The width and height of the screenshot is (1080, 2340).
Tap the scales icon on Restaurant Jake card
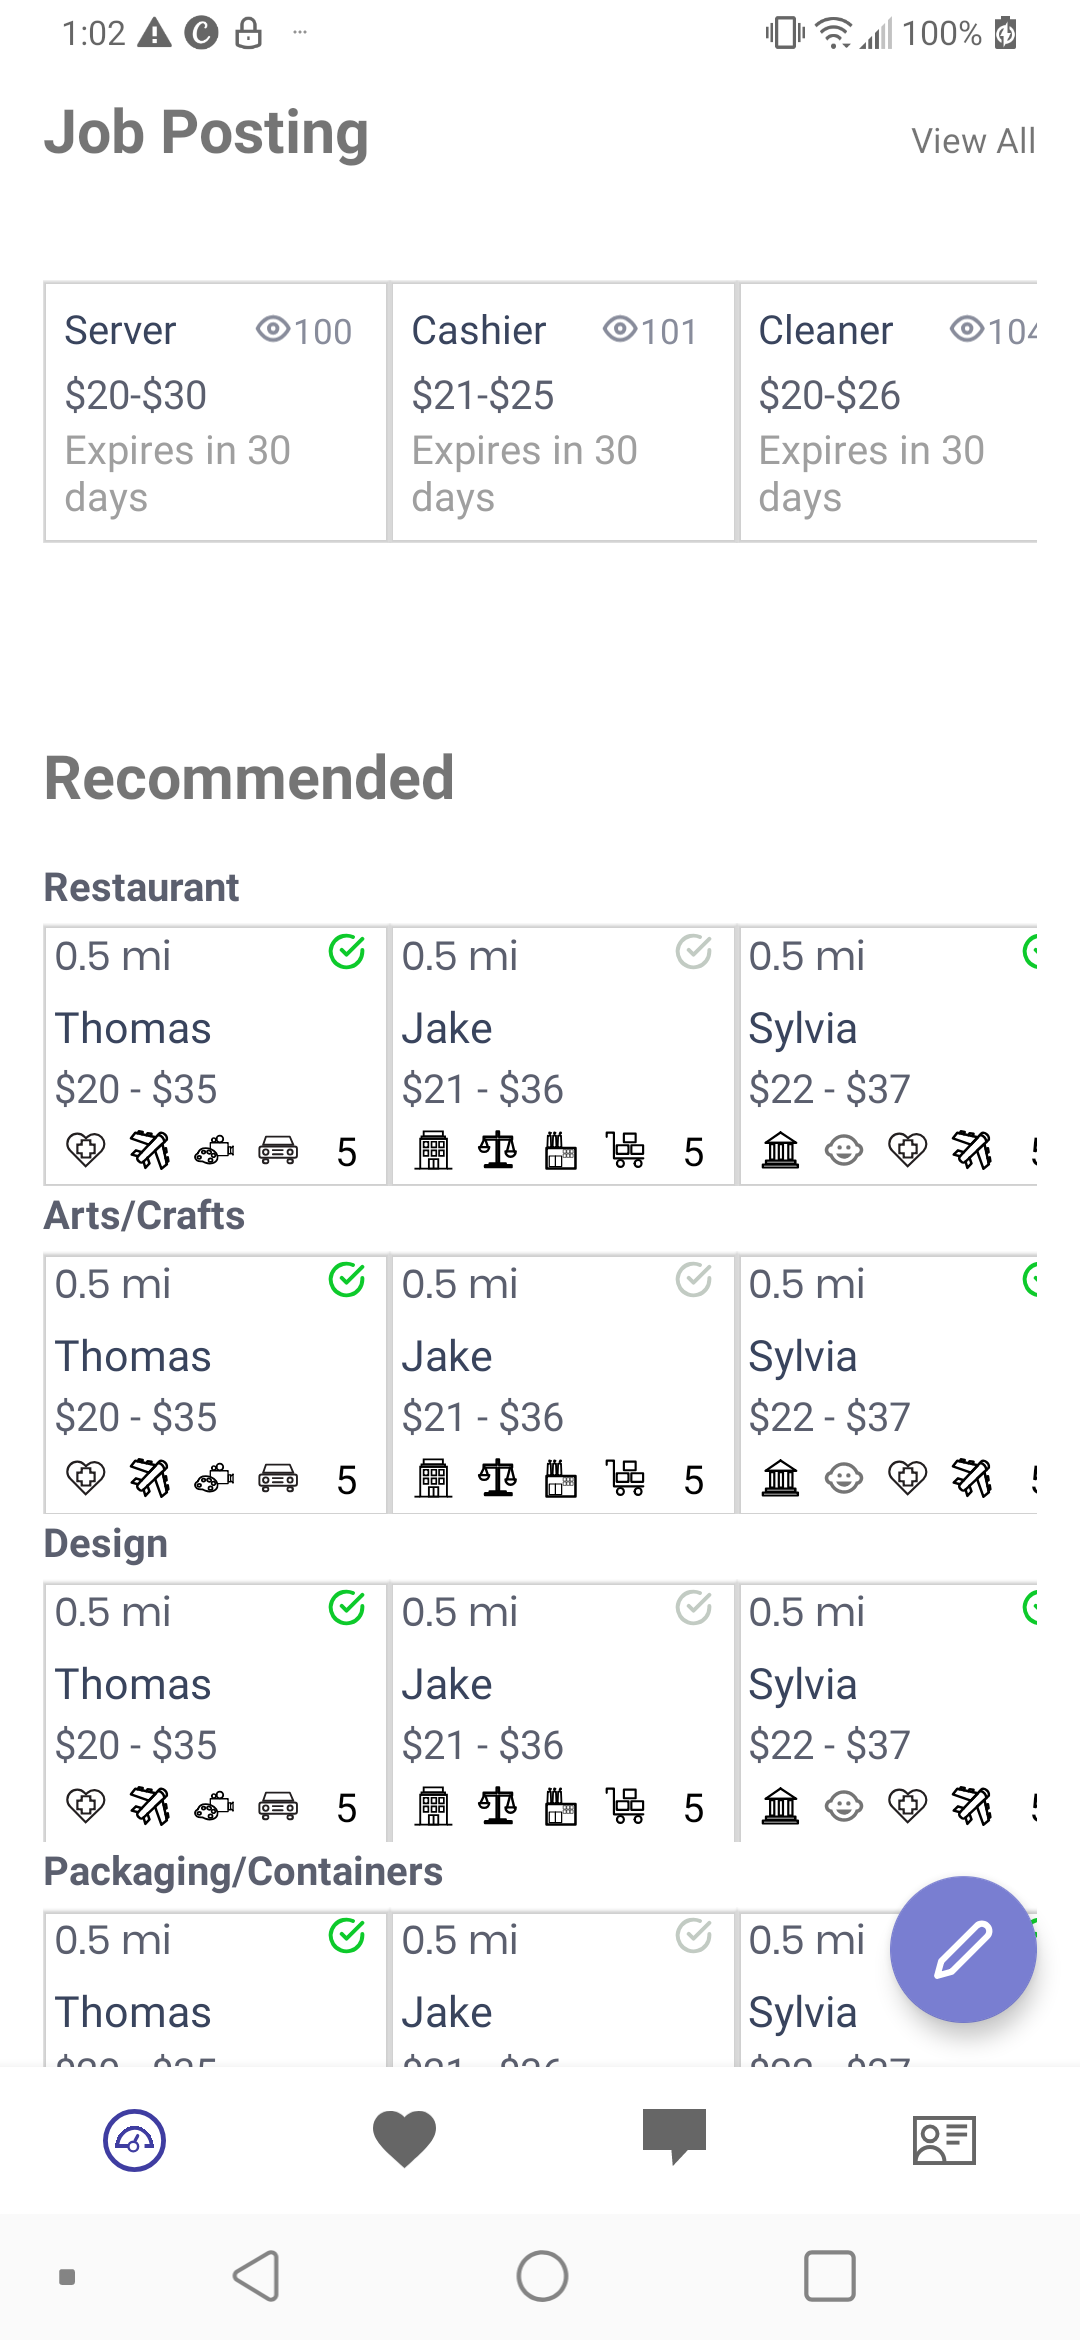click(x=497, y=1150)
